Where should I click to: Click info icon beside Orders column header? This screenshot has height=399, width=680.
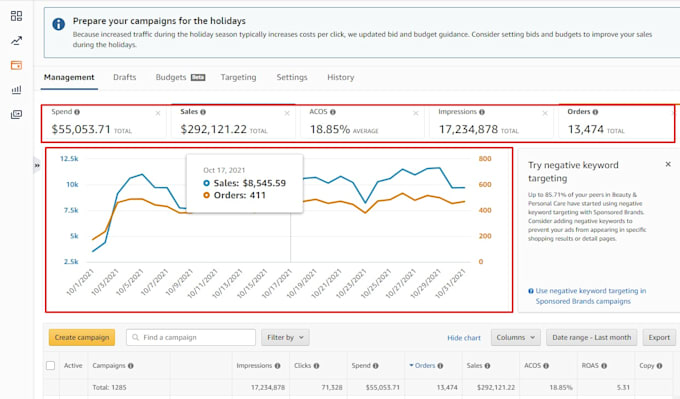pos(440,366)
